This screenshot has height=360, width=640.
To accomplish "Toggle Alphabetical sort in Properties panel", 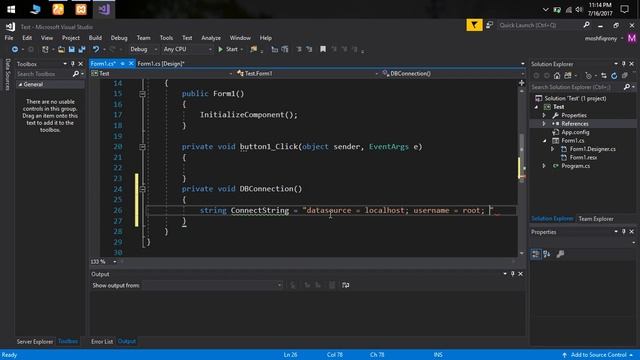I will pos(547,254).
